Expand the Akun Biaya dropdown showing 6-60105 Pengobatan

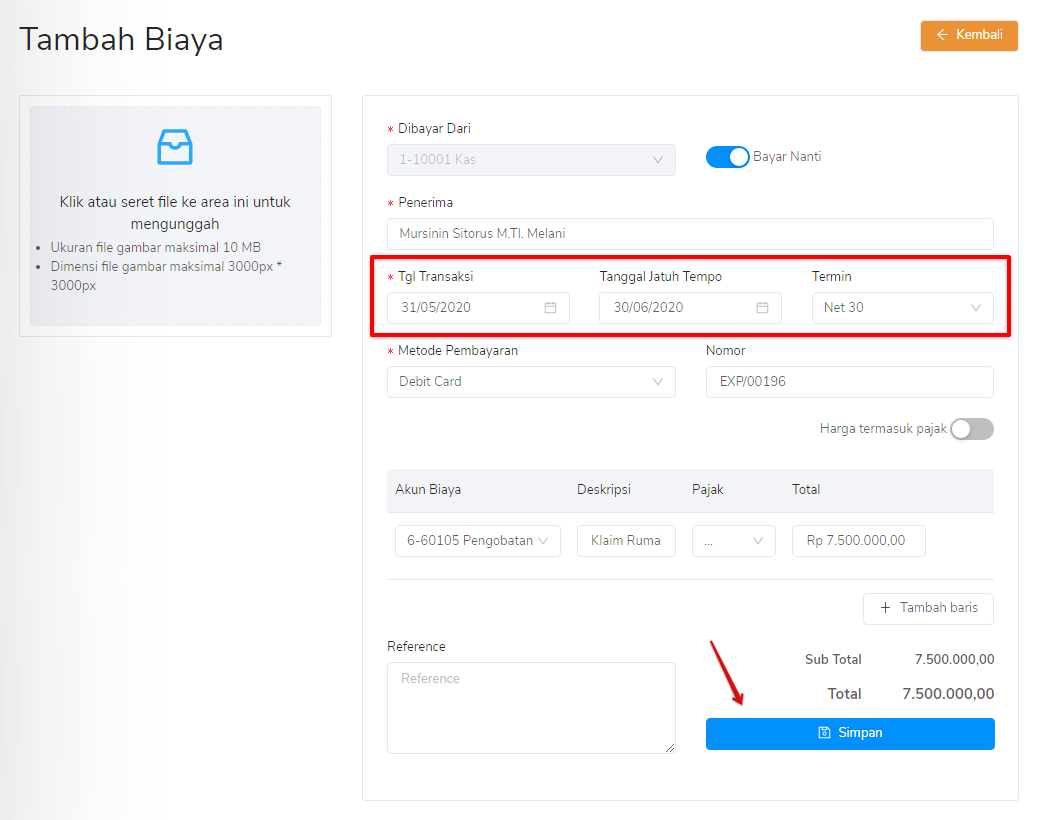[x=477, y=539]
